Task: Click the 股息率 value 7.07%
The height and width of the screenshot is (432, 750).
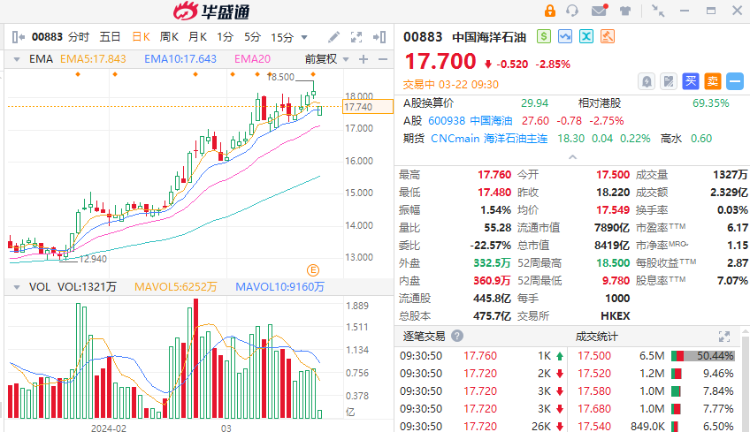Action: 732,281
